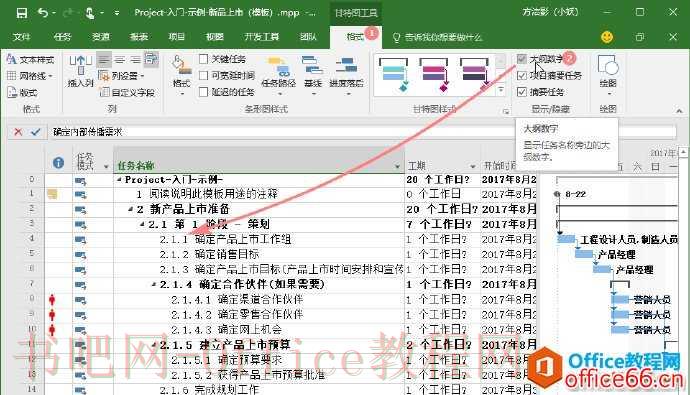Toggle the 摘要任务 checkbox
This screenshot has height=395, width=690.
click(521, 92)
